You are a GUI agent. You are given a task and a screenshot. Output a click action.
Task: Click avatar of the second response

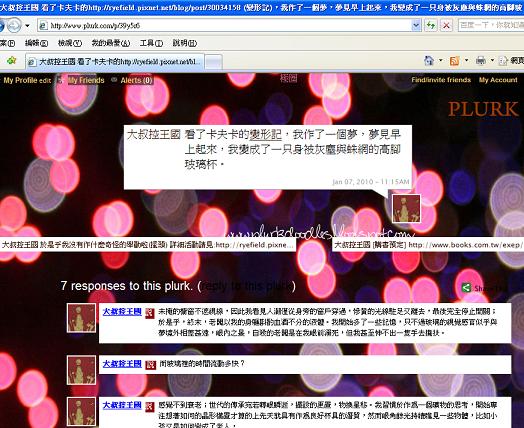tap(82, 370)
